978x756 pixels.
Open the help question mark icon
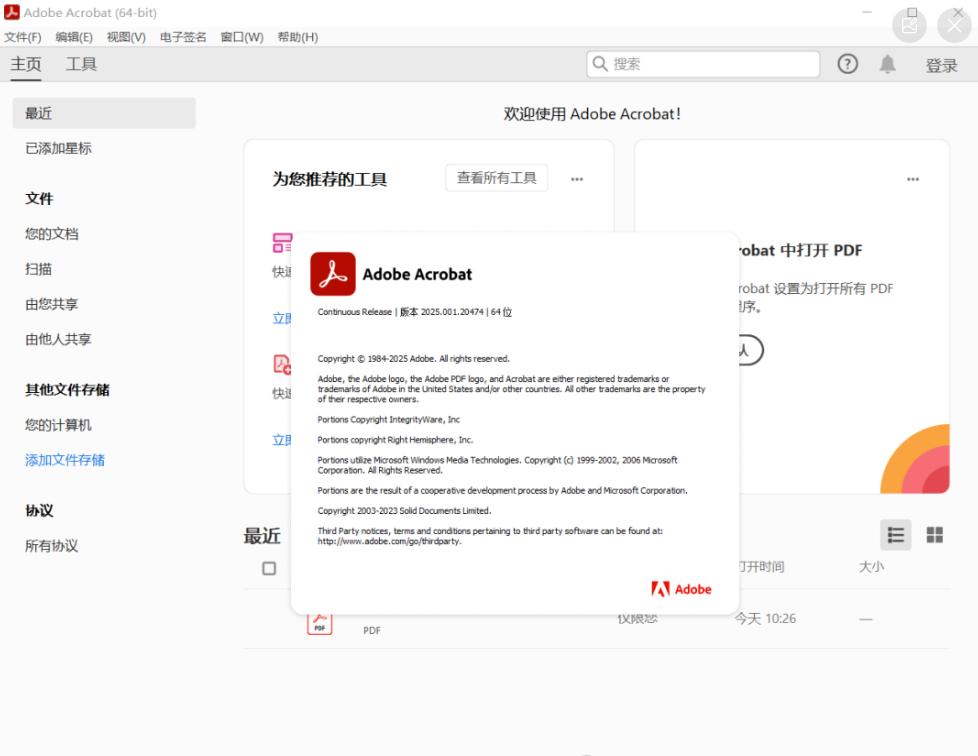(848, 64)
